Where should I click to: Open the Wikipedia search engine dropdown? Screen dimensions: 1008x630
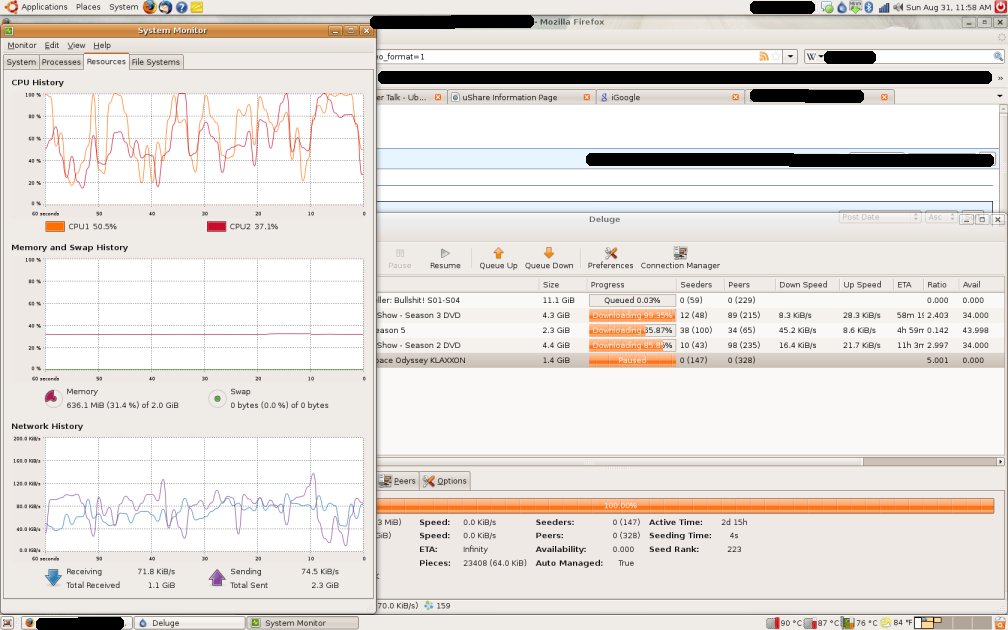click(814, 57)
